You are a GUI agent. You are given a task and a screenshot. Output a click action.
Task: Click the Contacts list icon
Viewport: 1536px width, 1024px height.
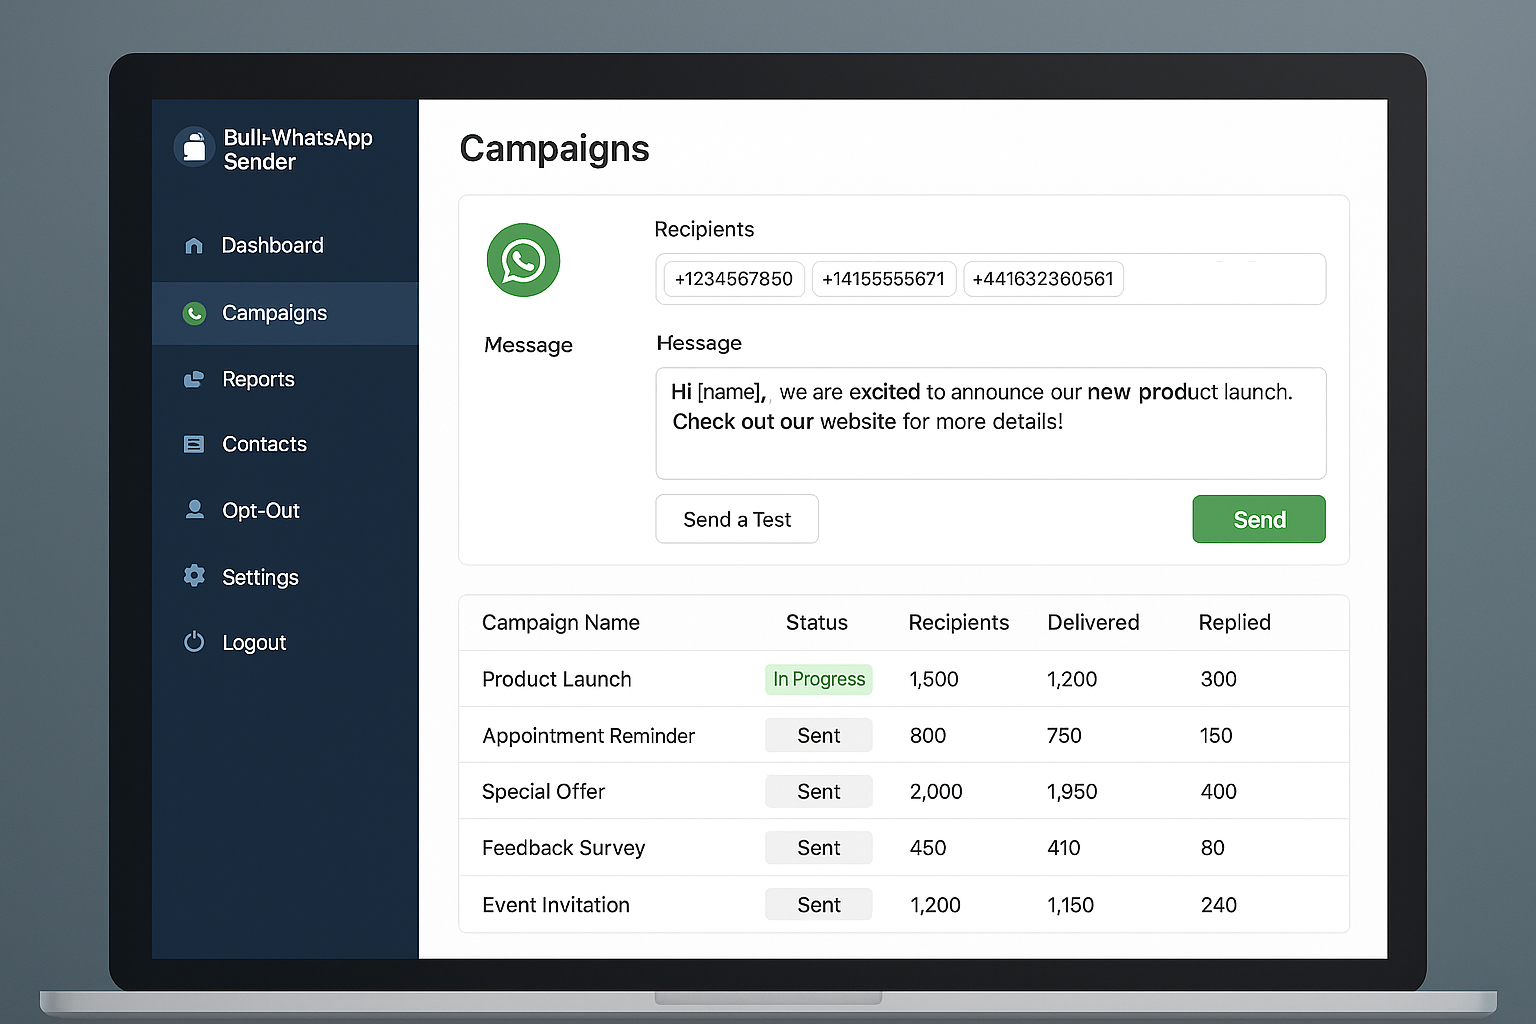(x=194, y=444)
